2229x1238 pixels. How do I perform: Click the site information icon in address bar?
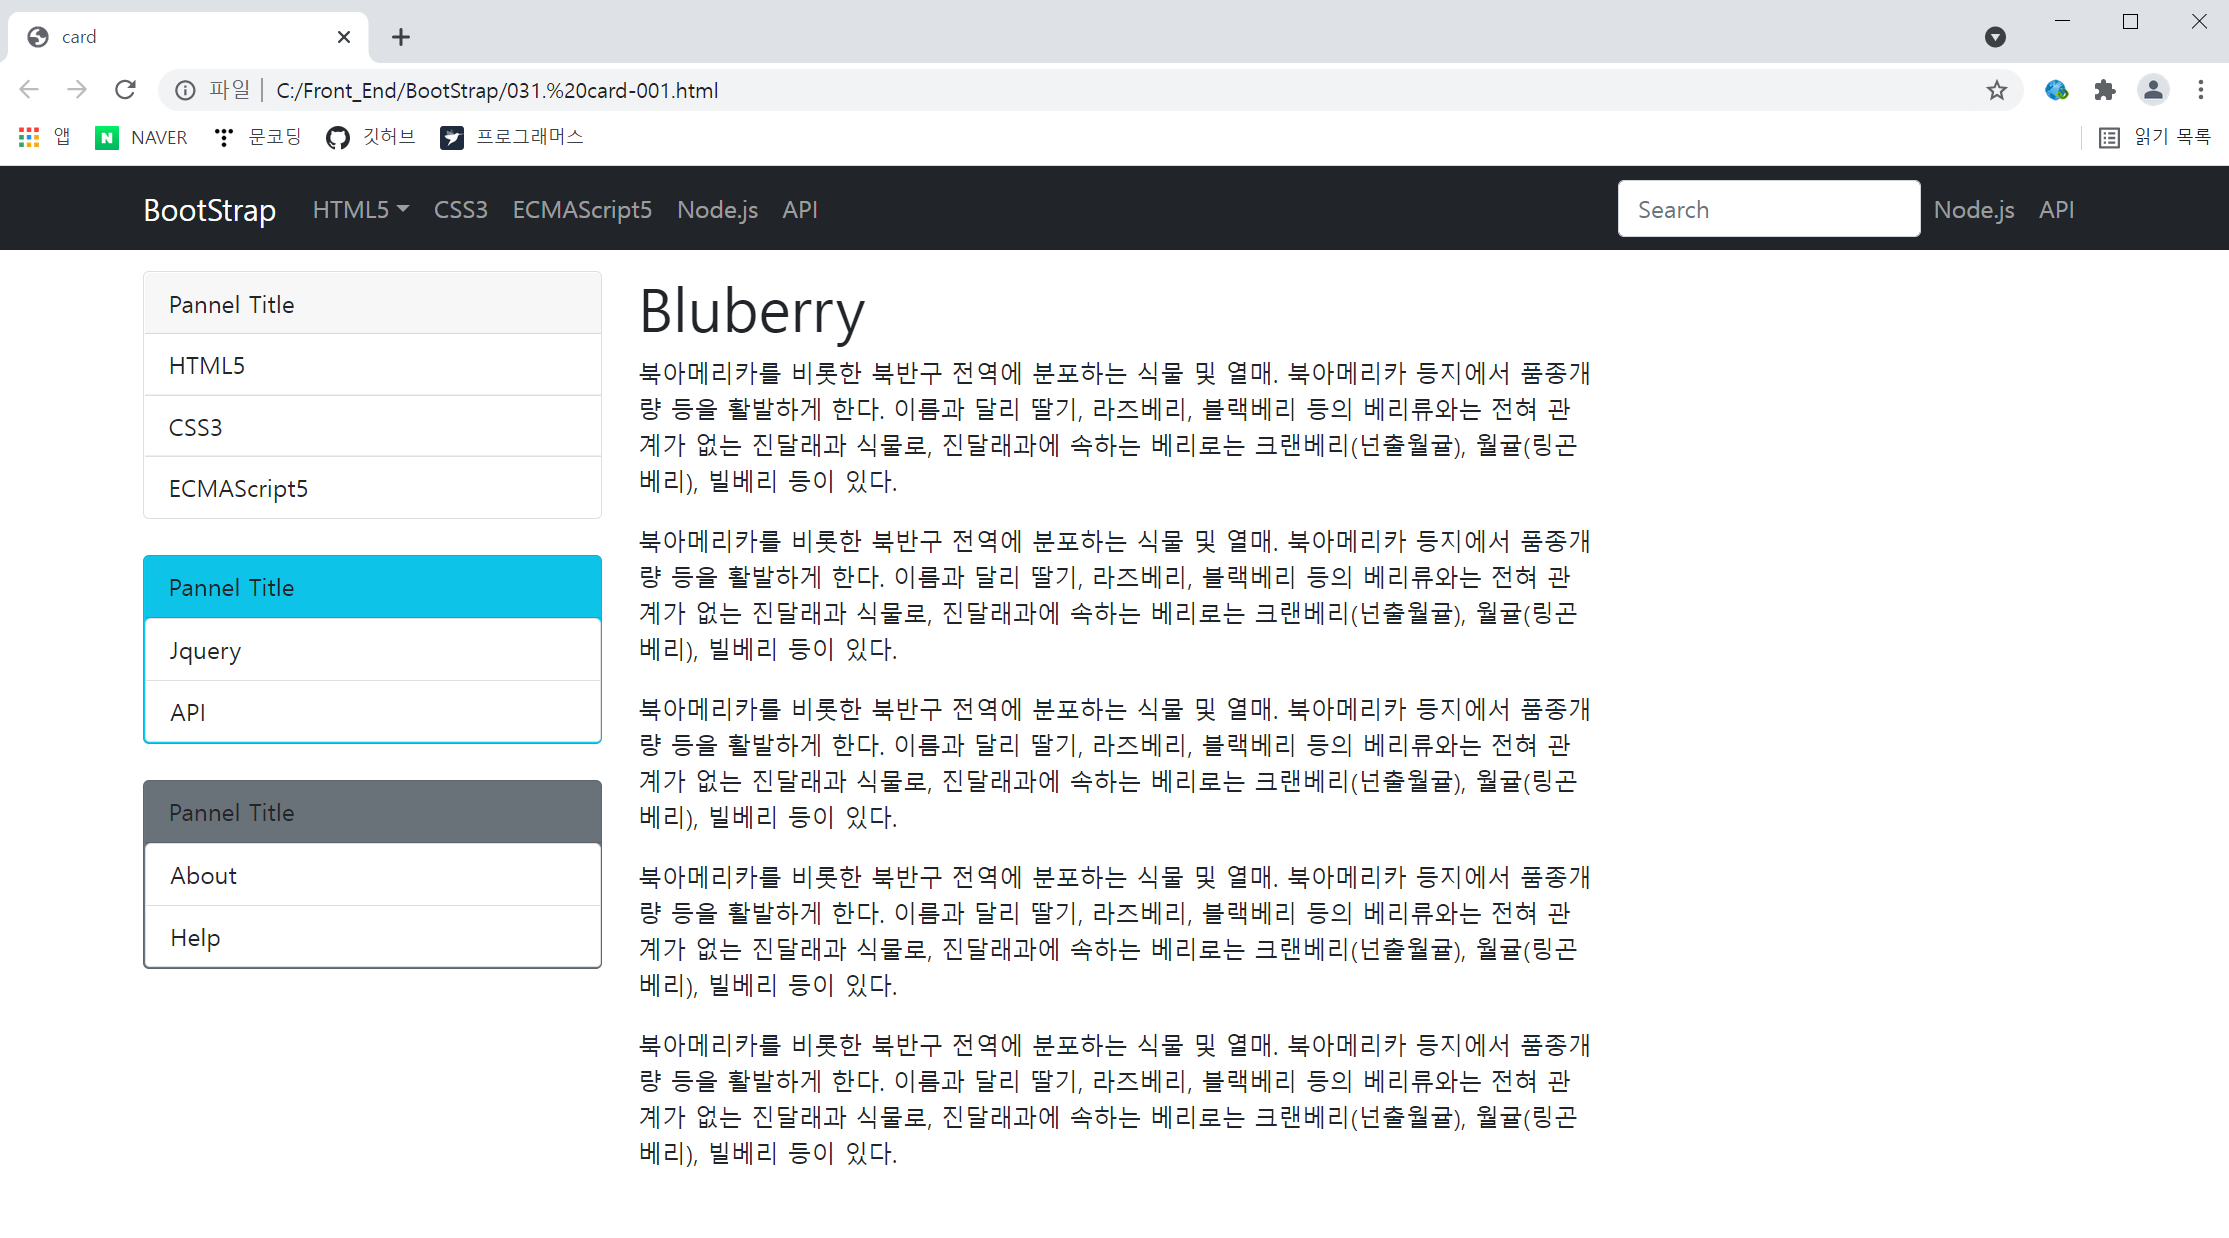(185, 90)
